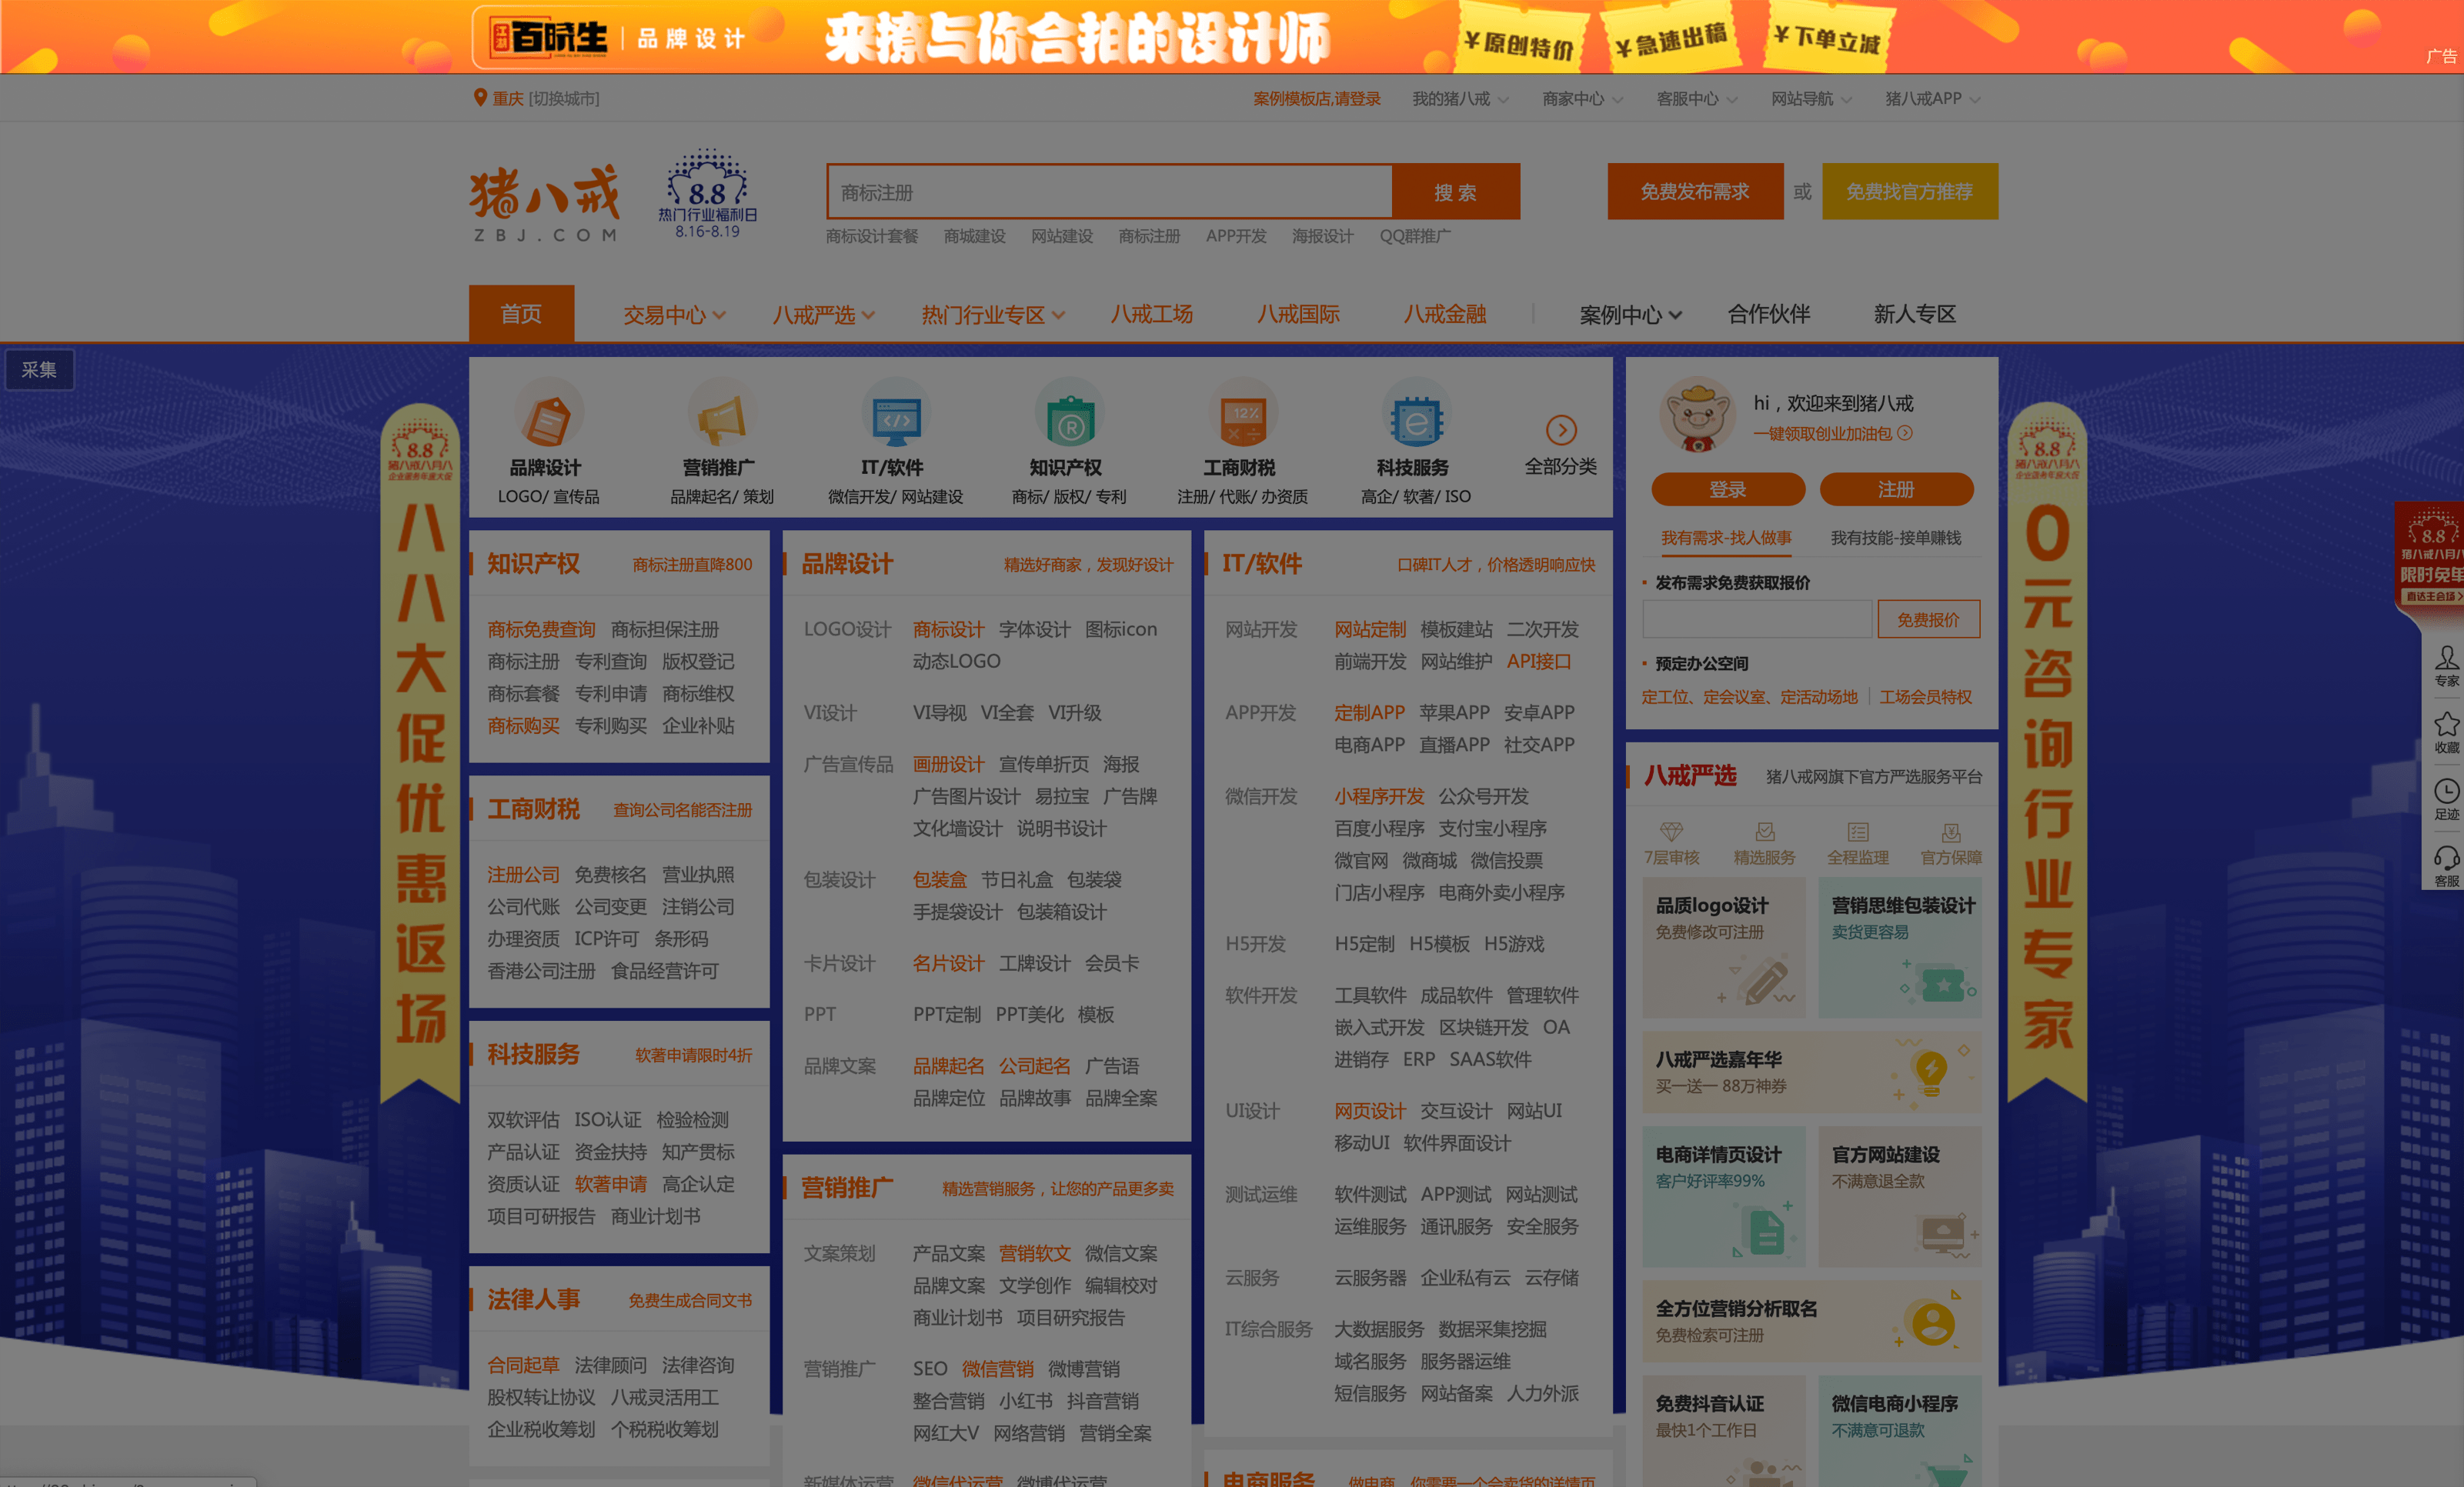Open the 八戒严选嘉年华 banner
Viewport: 2464px width, 1487px height.
pos(1811,1073)
